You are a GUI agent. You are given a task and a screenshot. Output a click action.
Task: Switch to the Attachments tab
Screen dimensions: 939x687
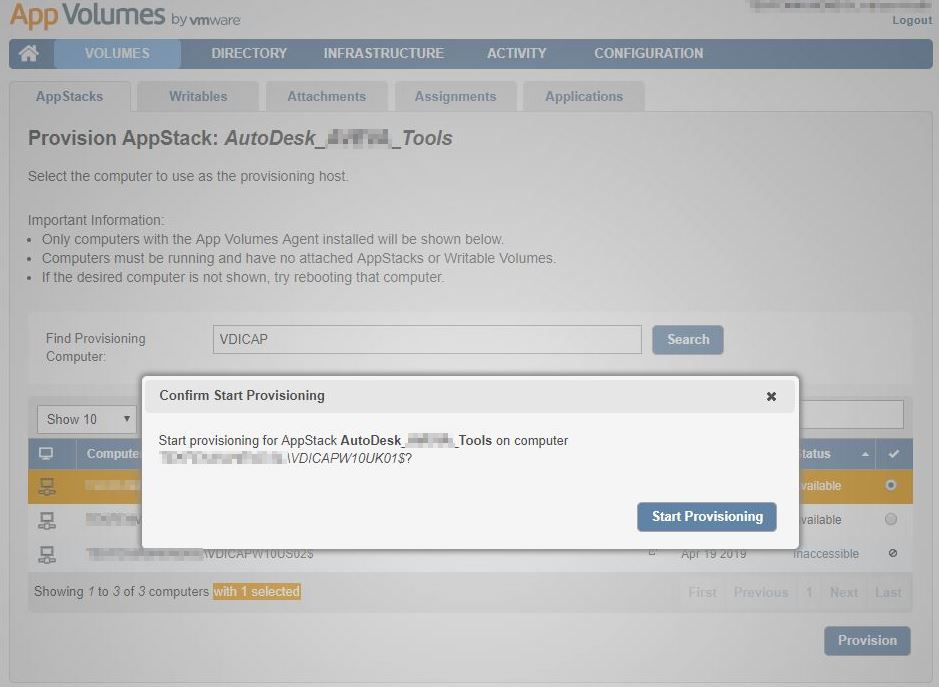pyautogui.click(x=326, y=96)
